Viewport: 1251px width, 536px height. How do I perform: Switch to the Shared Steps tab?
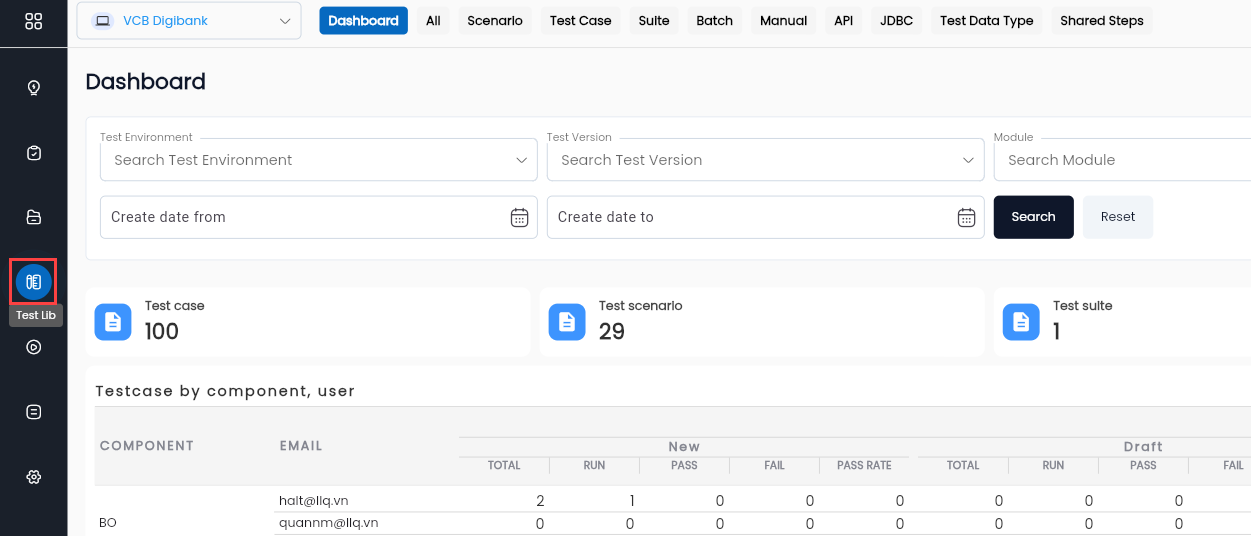[1102, 21]
